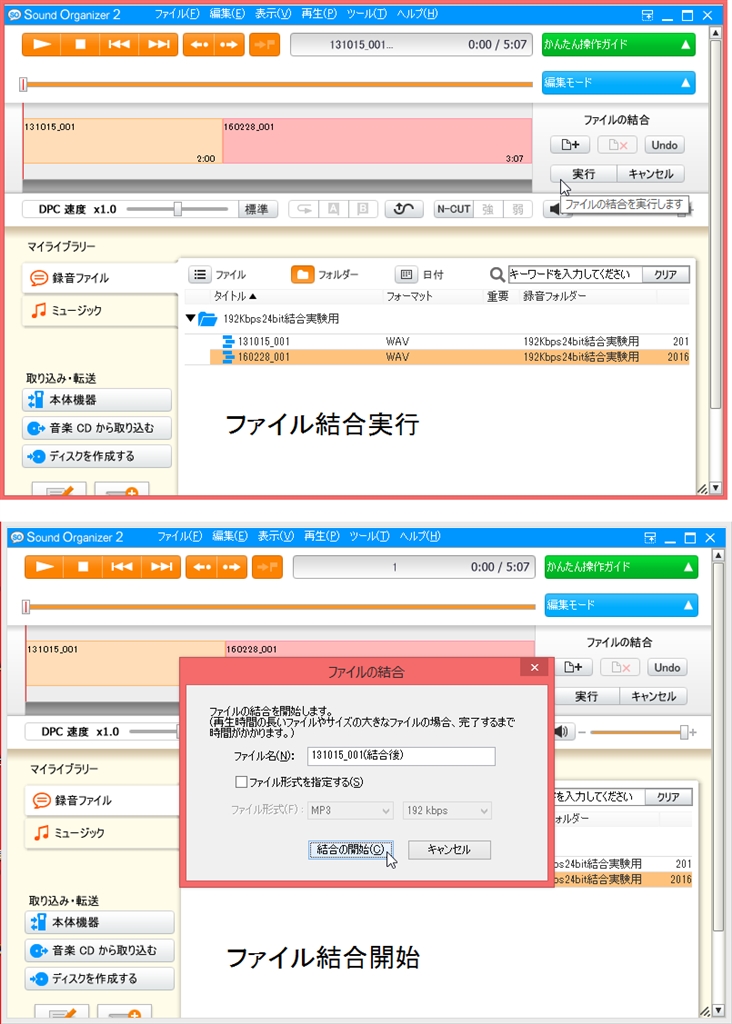Stop playback in the upper window
The width and height of the screenshot is (732, 1024).
pyautogui.click(x=80, y=44)
